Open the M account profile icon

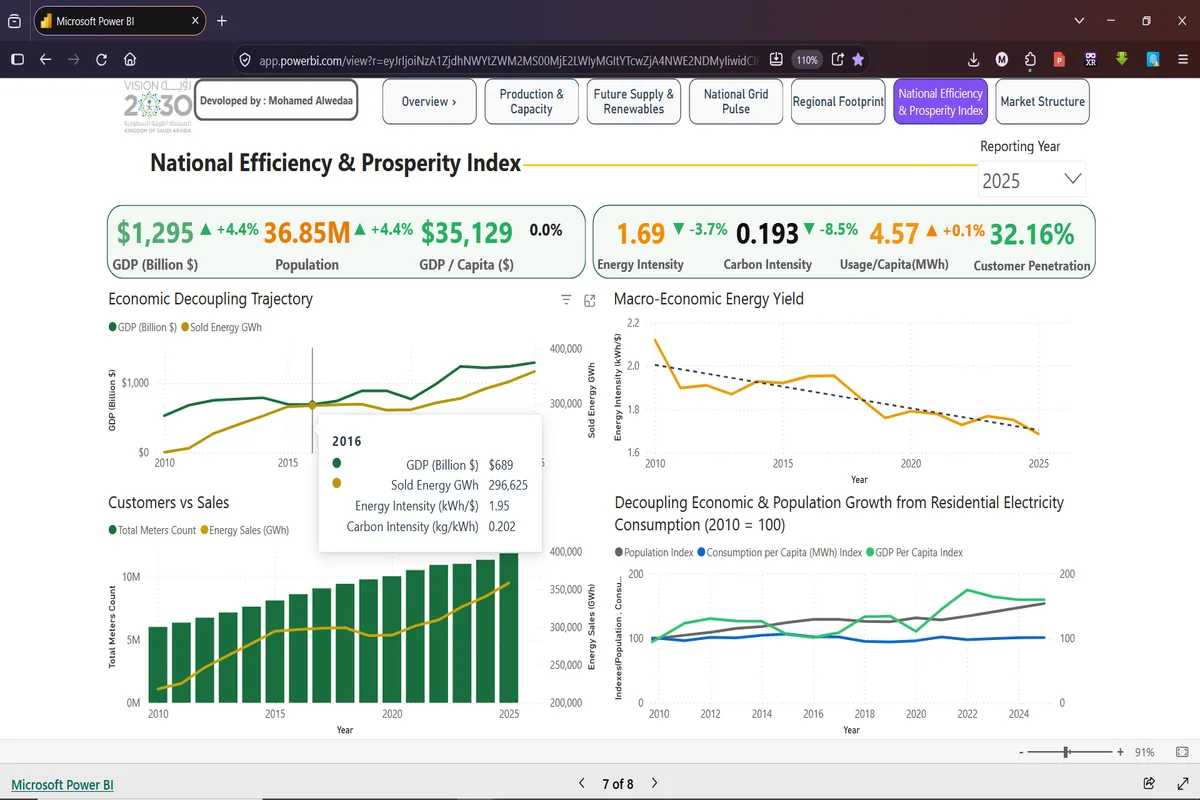1002,59
